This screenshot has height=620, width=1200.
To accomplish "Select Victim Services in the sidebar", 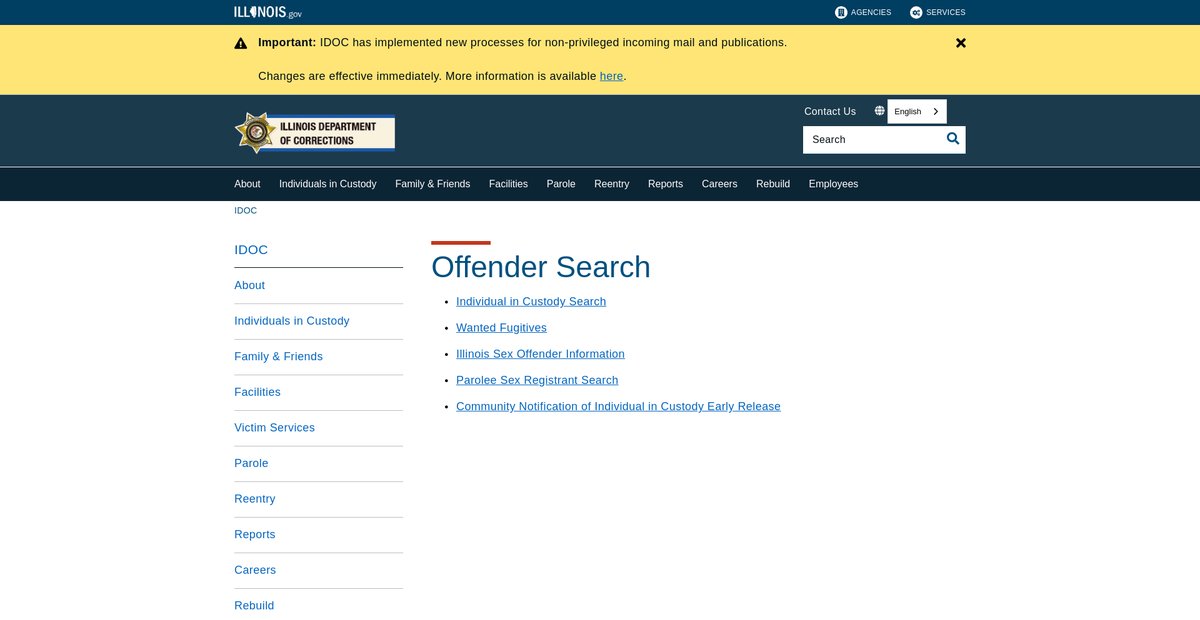I will pyautogui.click(x=274, y=428).
